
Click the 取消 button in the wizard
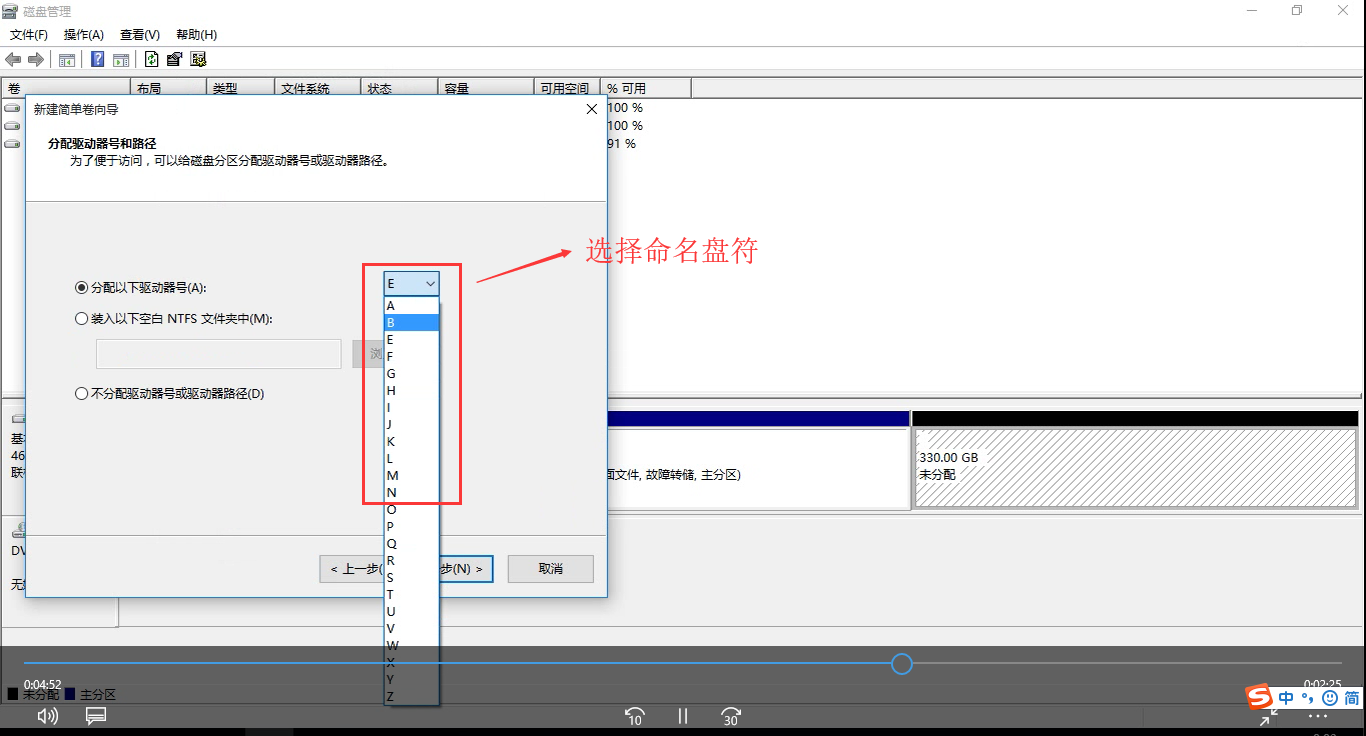550,569
